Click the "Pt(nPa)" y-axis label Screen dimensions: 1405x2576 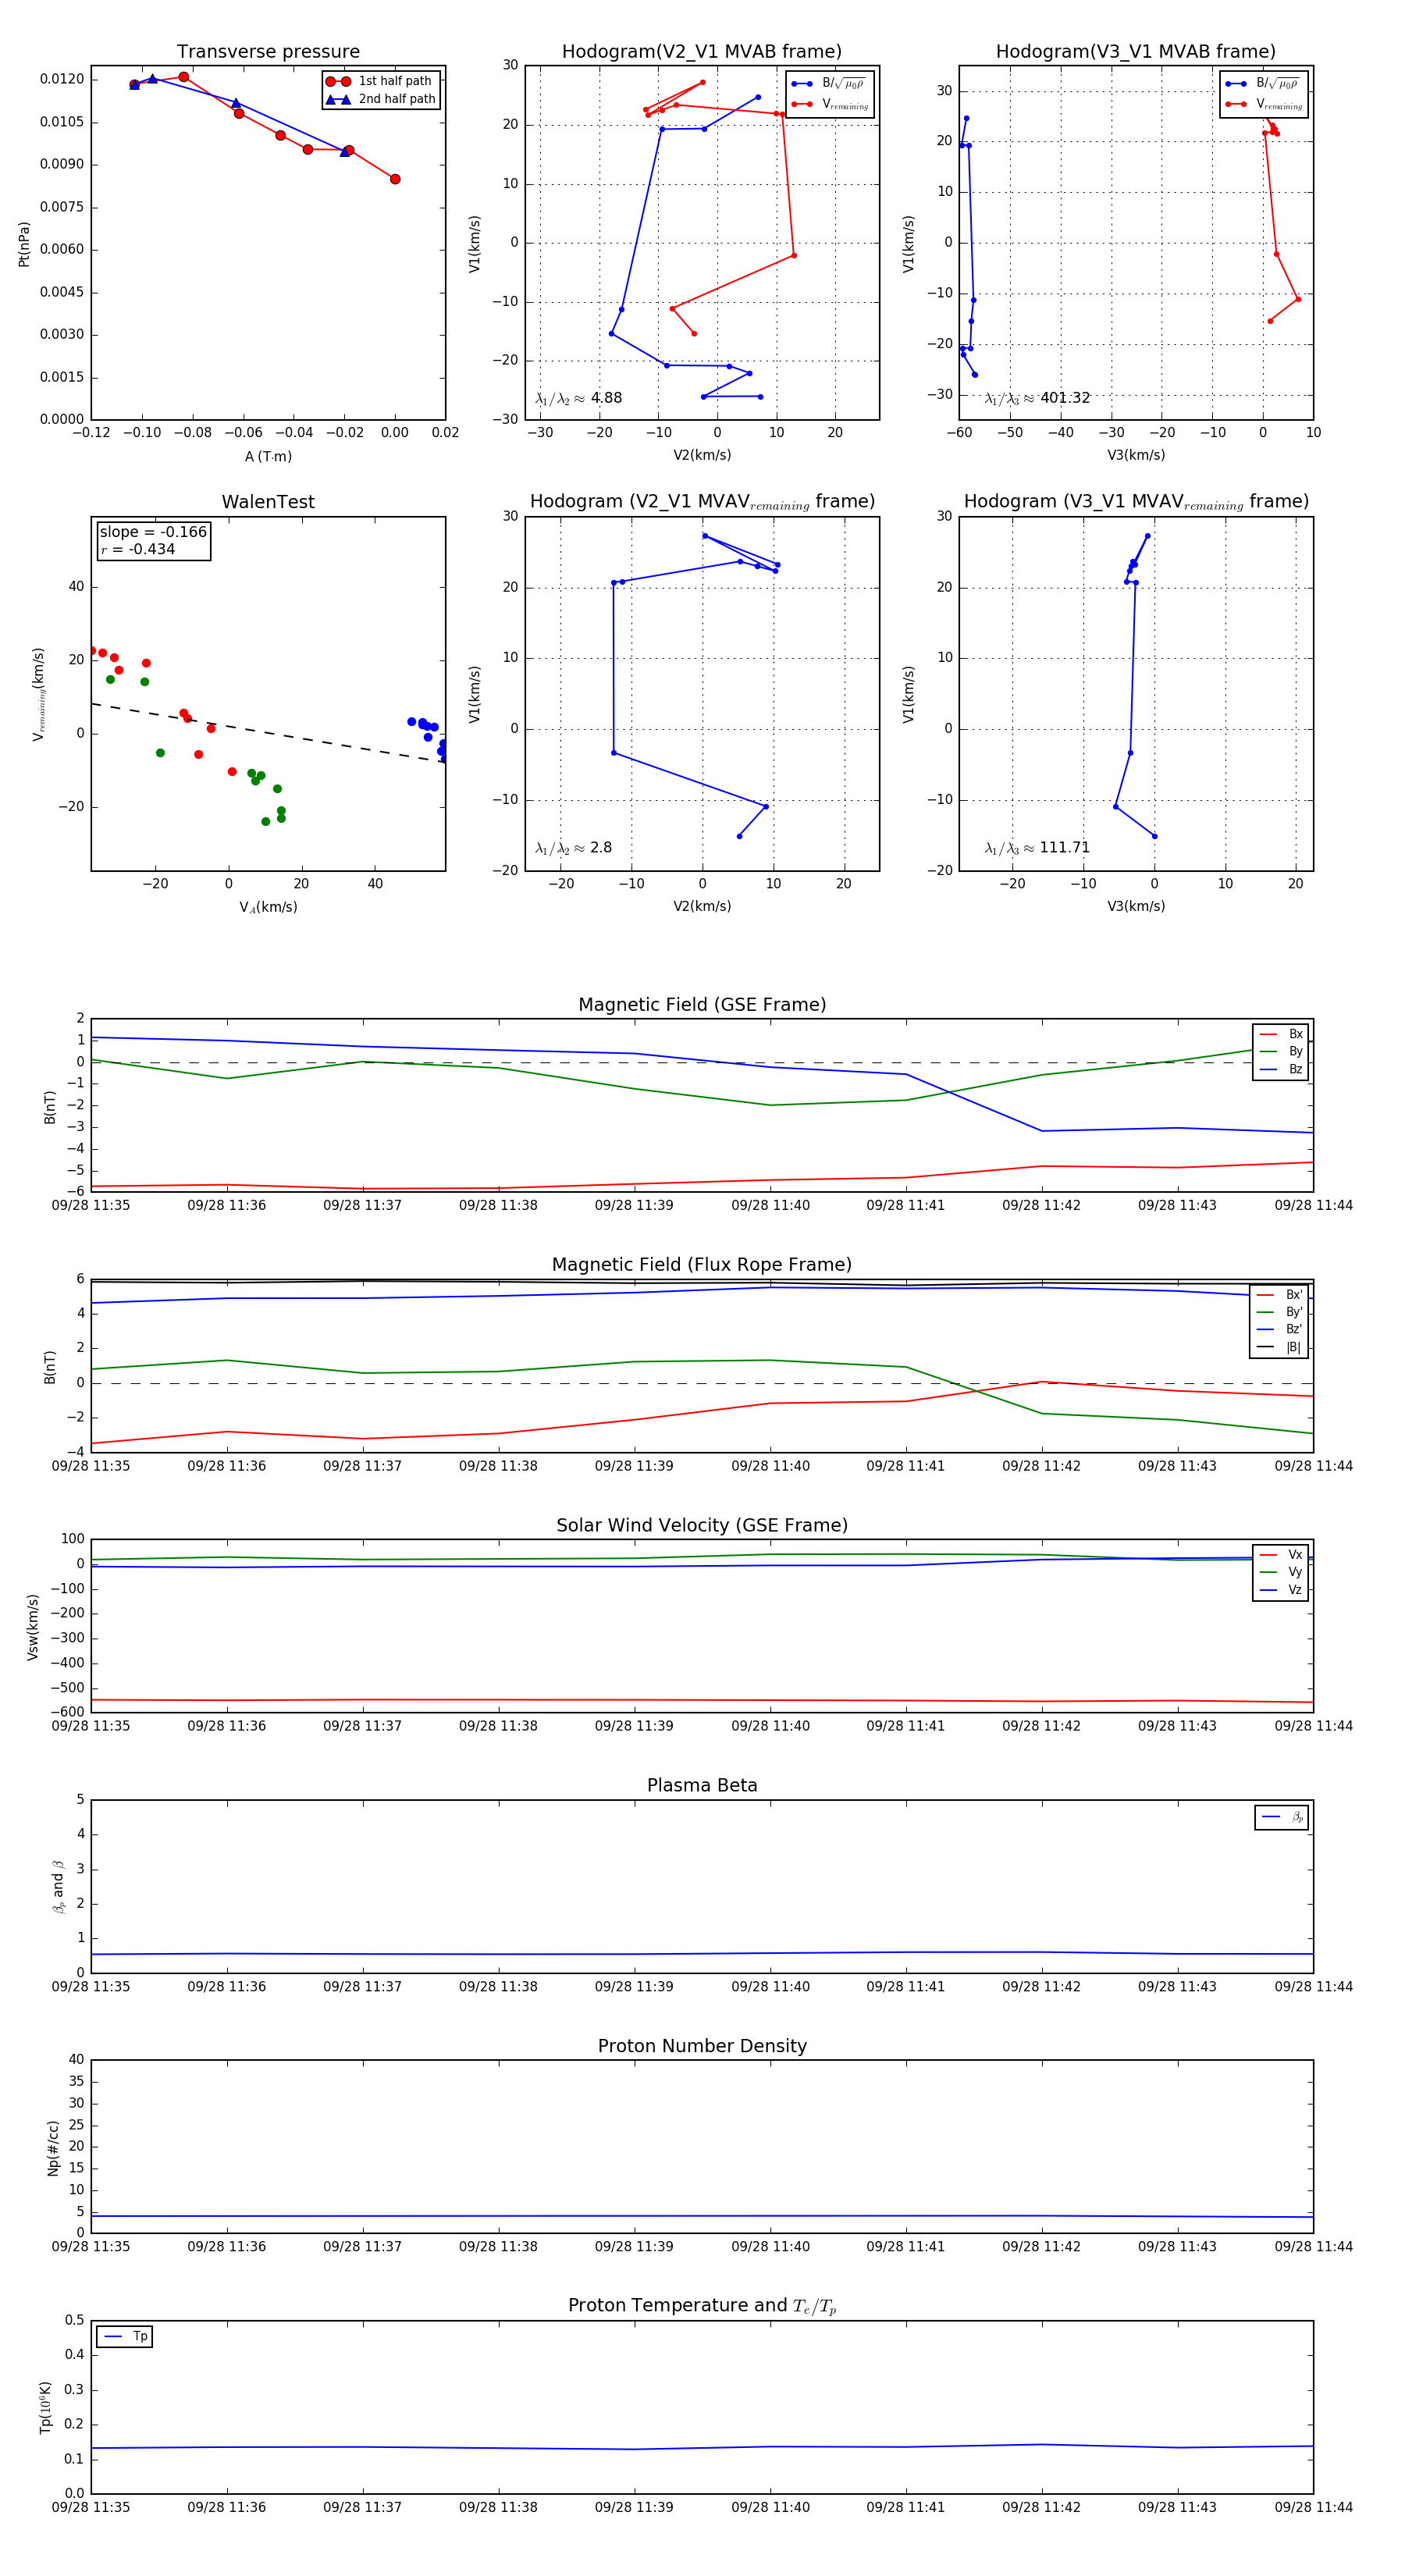tap(24, 244)
